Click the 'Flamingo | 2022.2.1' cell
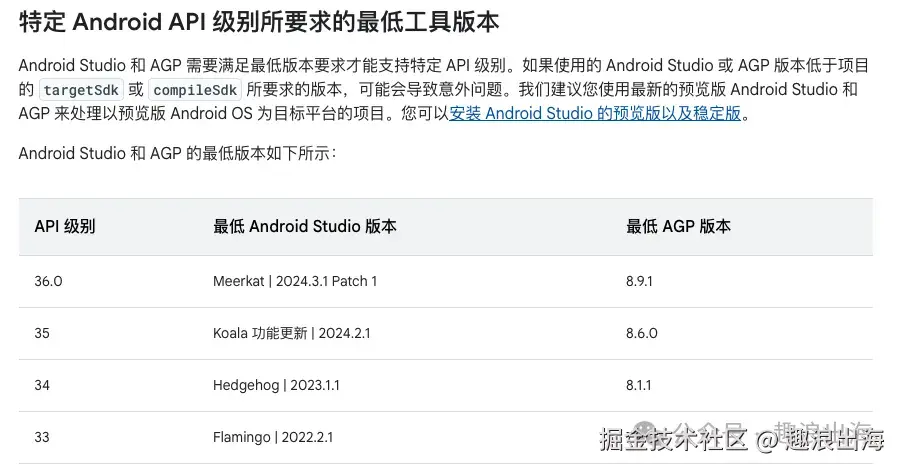Image resolution: width=900 pixels, height=469 pixels. point(273,437)
